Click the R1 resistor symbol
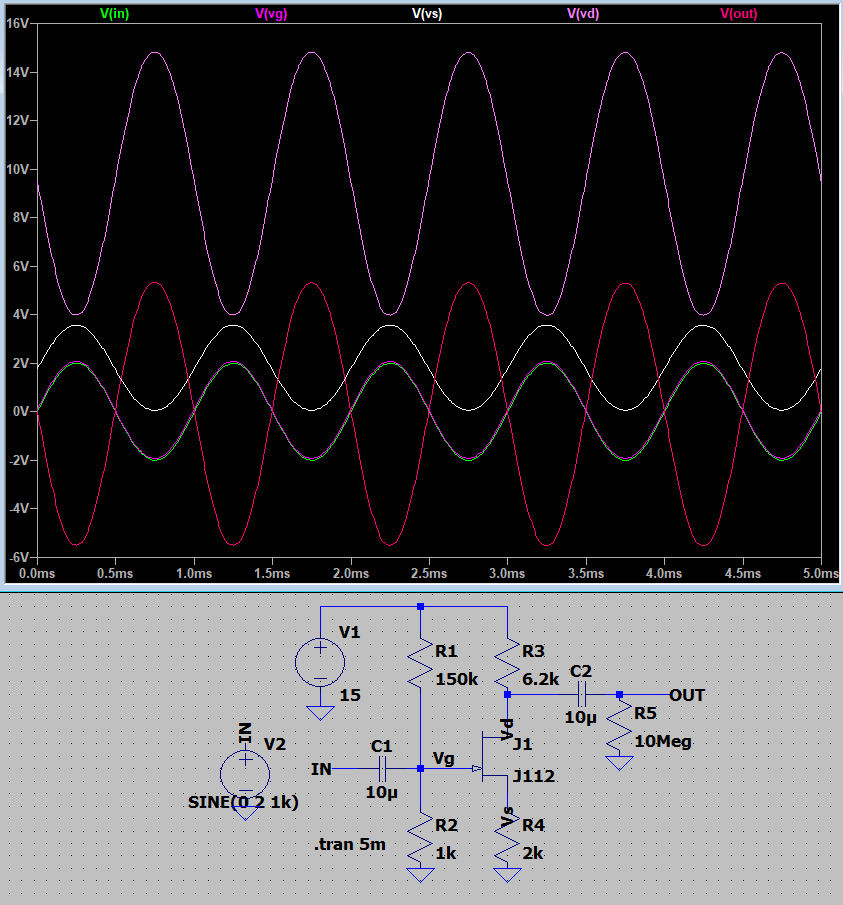The image size is (843, 905). [420, 662]
